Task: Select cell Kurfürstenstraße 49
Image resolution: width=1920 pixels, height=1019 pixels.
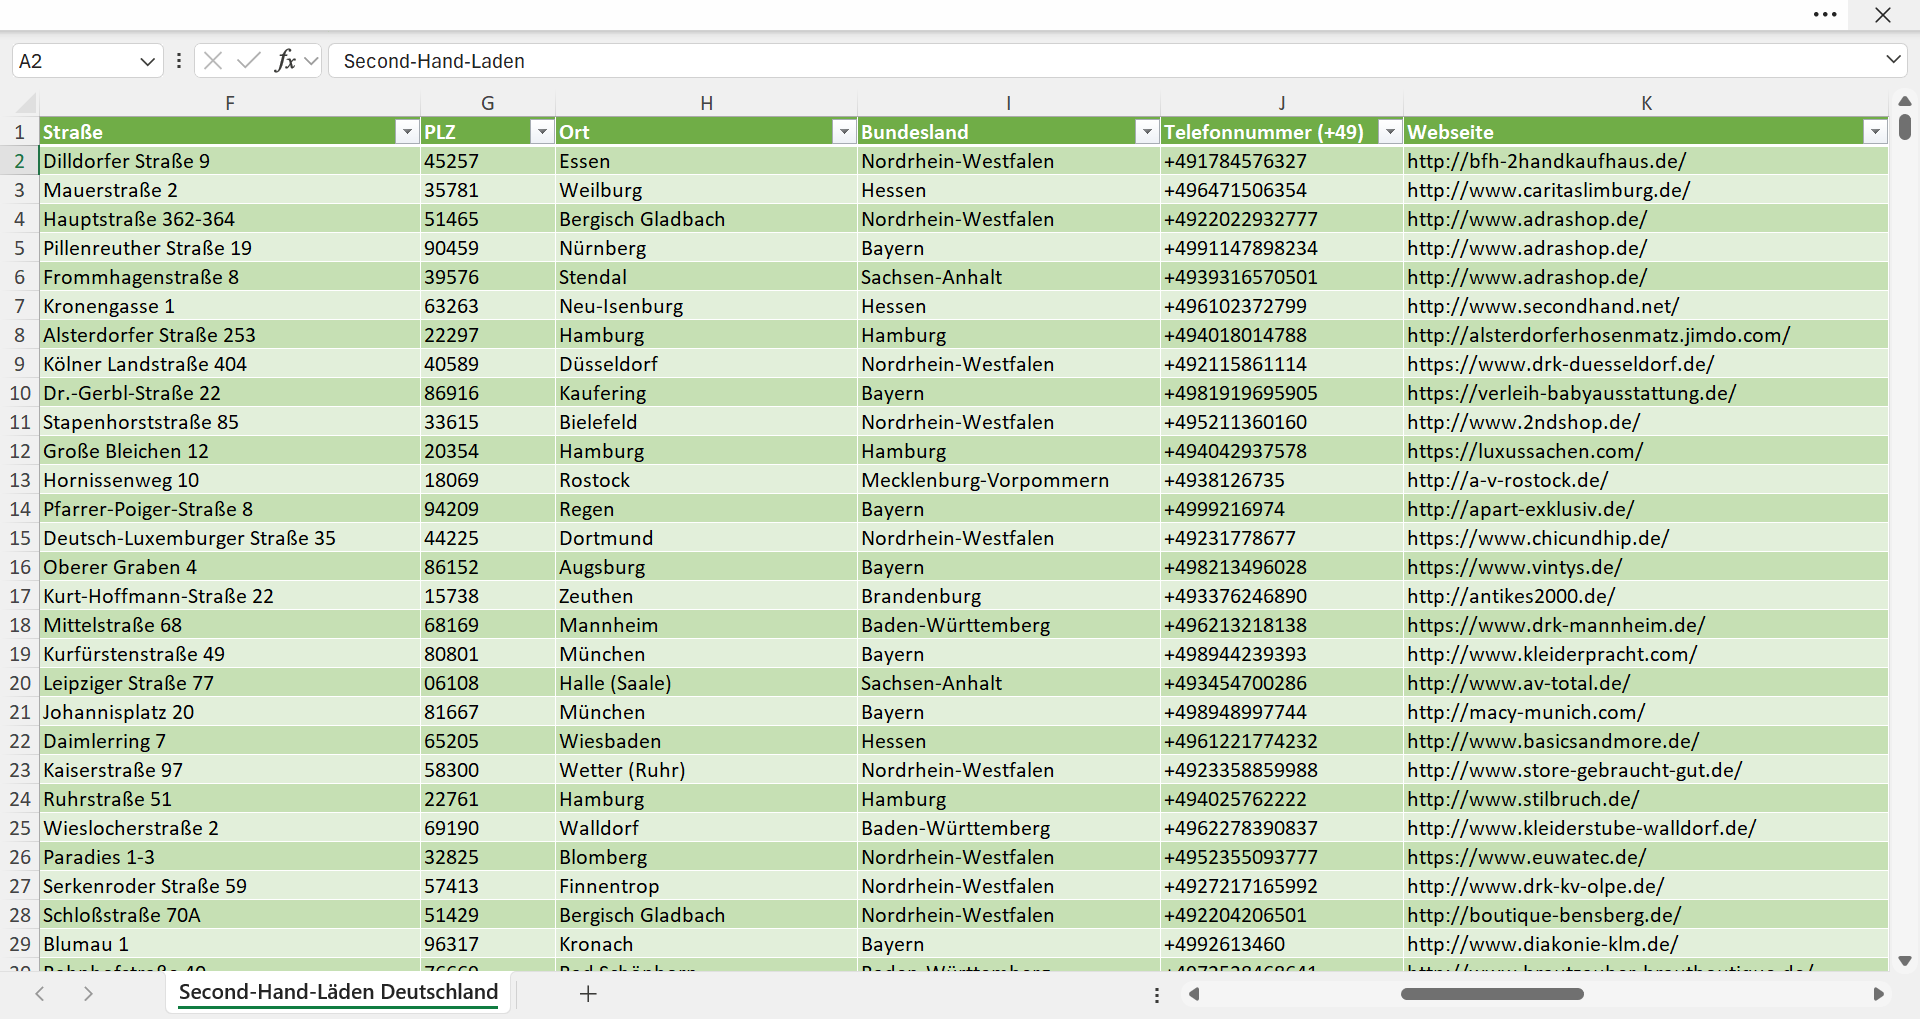Action: 230,654
